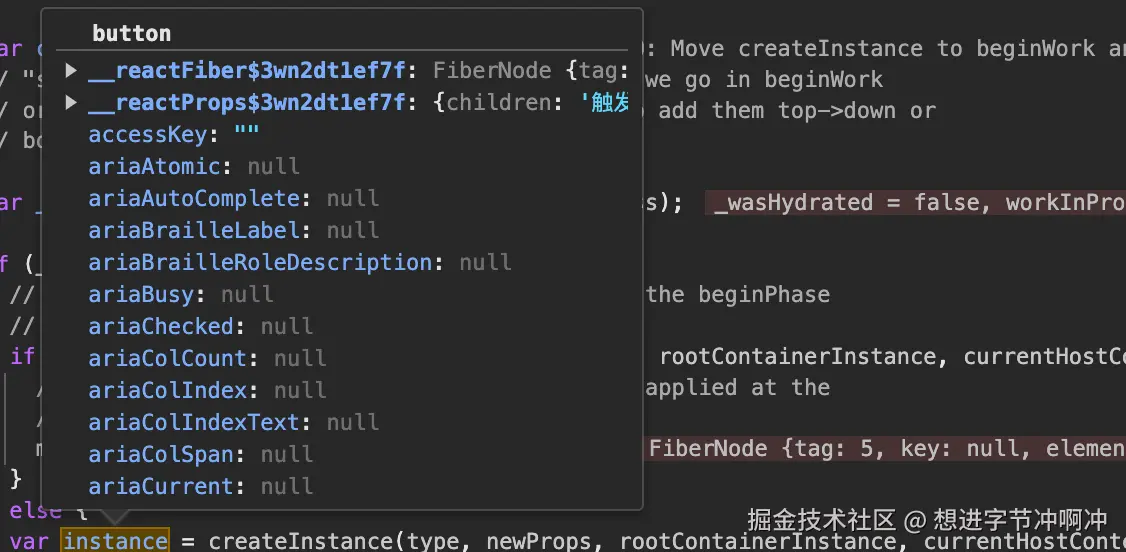Expand the __reactFiber$3wn2dt1ef7f property

[x=71, y=71]
